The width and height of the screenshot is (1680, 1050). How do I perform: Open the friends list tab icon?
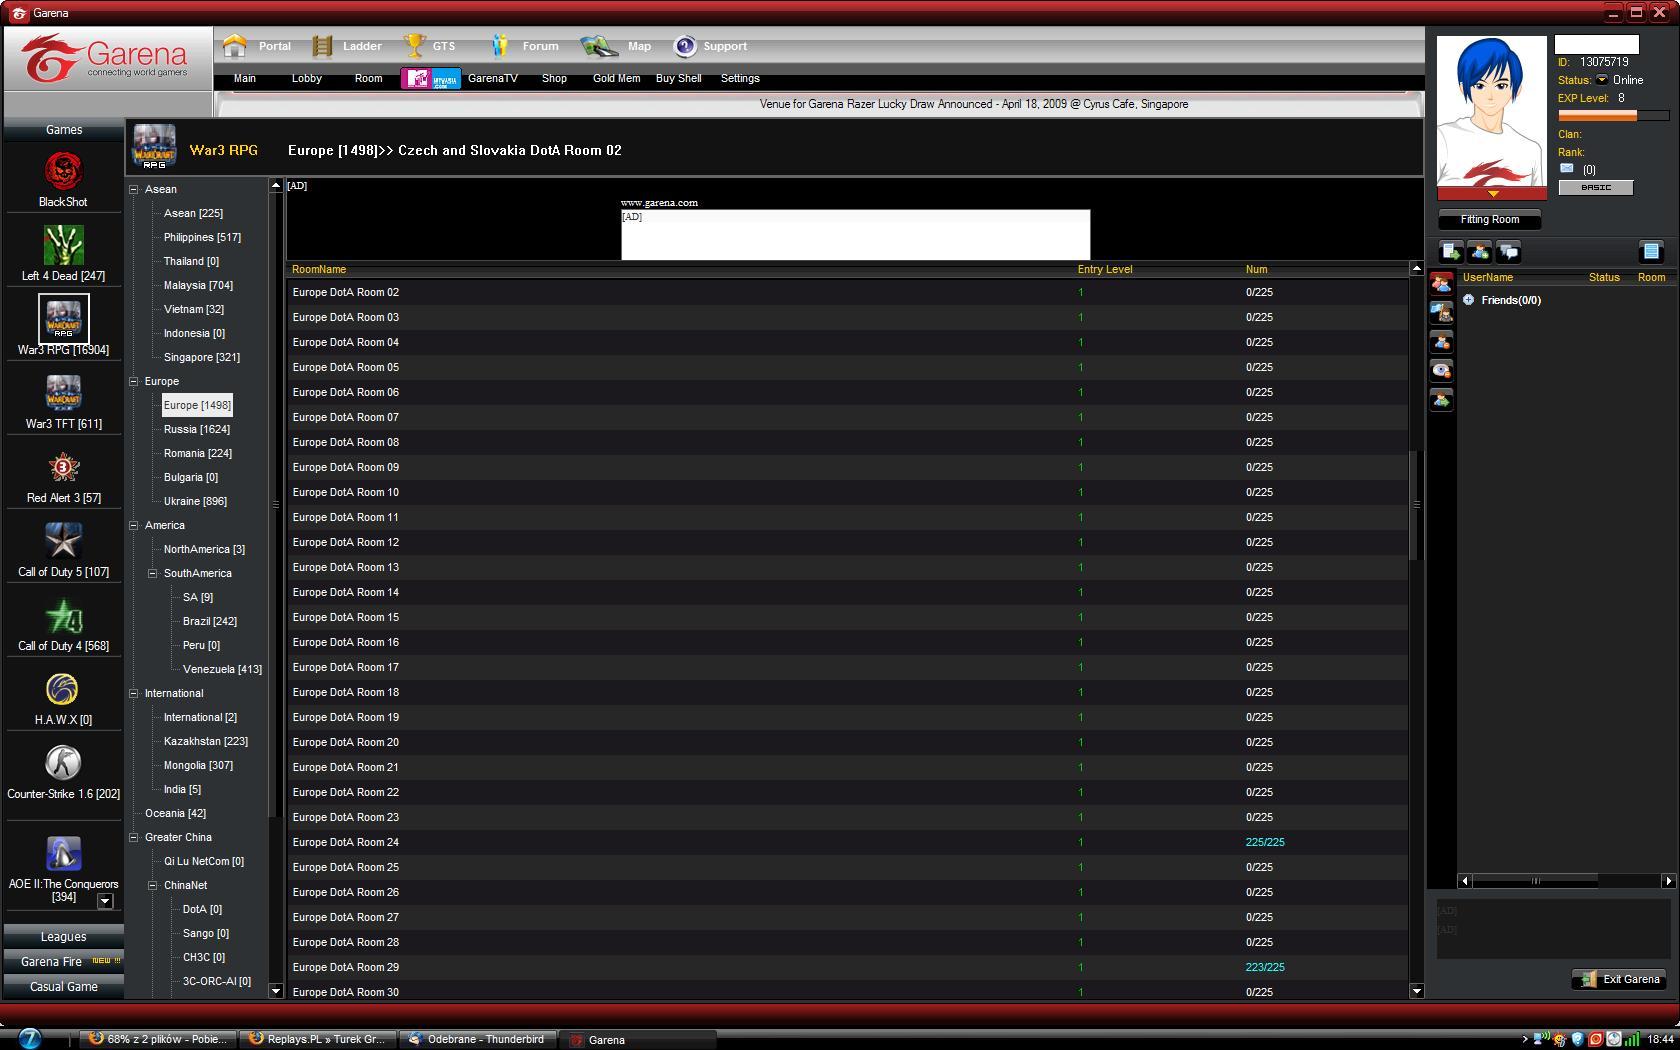coord(1441,284)
